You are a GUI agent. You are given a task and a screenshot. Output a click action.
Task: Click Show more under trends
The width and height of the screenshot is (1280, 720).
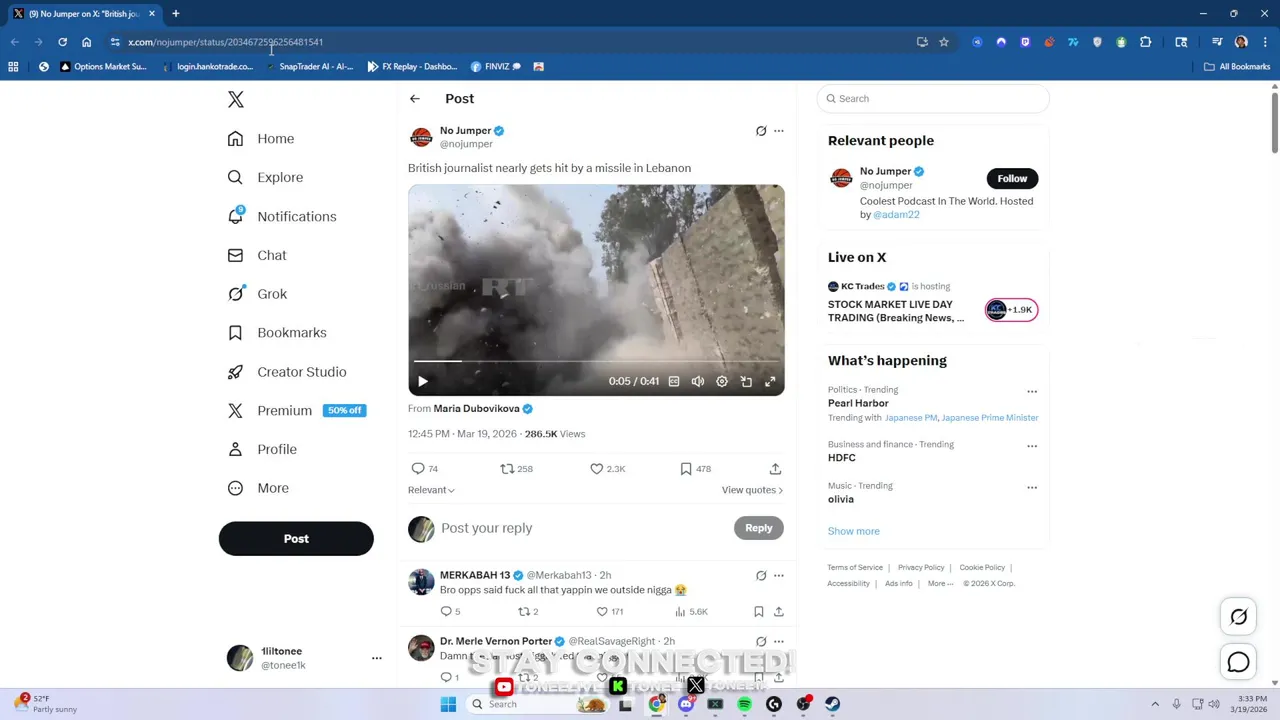point(854,531)
